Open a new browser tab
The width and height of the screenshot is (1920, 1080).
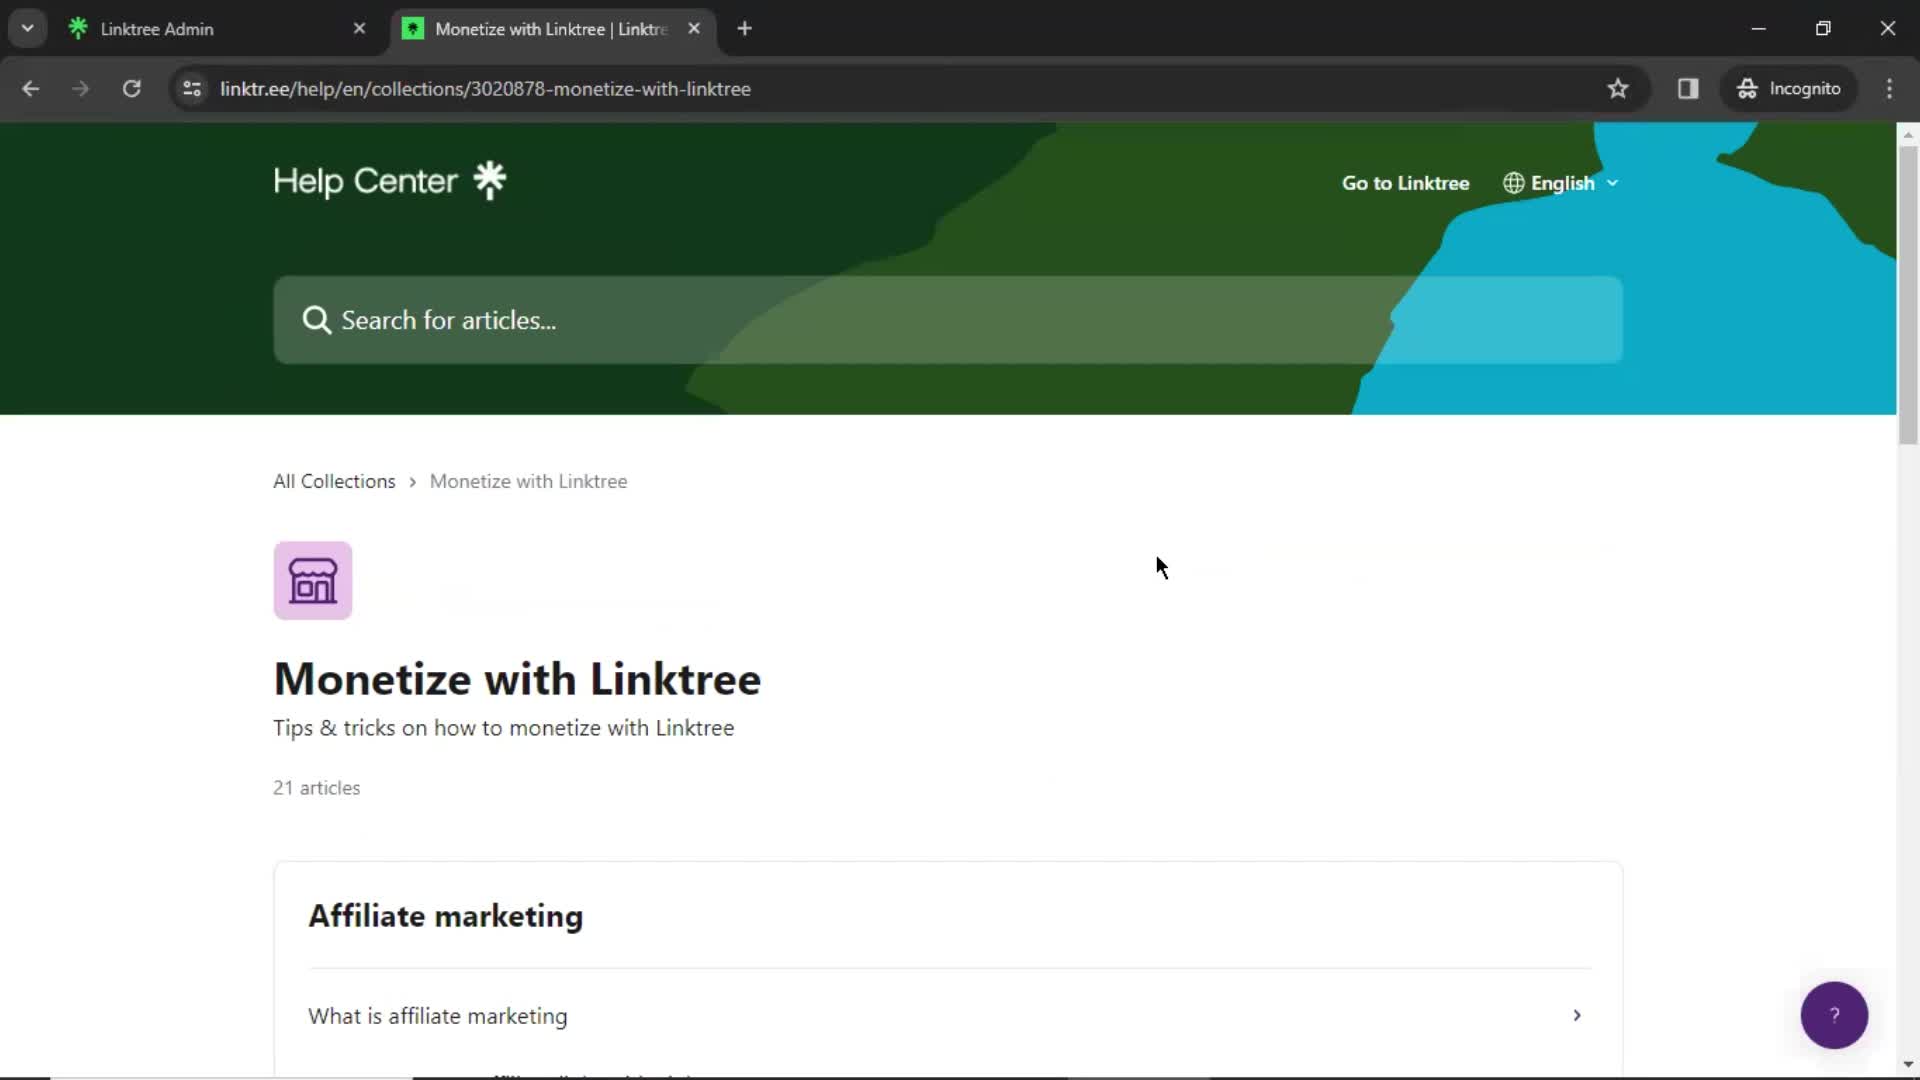pos(744,29)
